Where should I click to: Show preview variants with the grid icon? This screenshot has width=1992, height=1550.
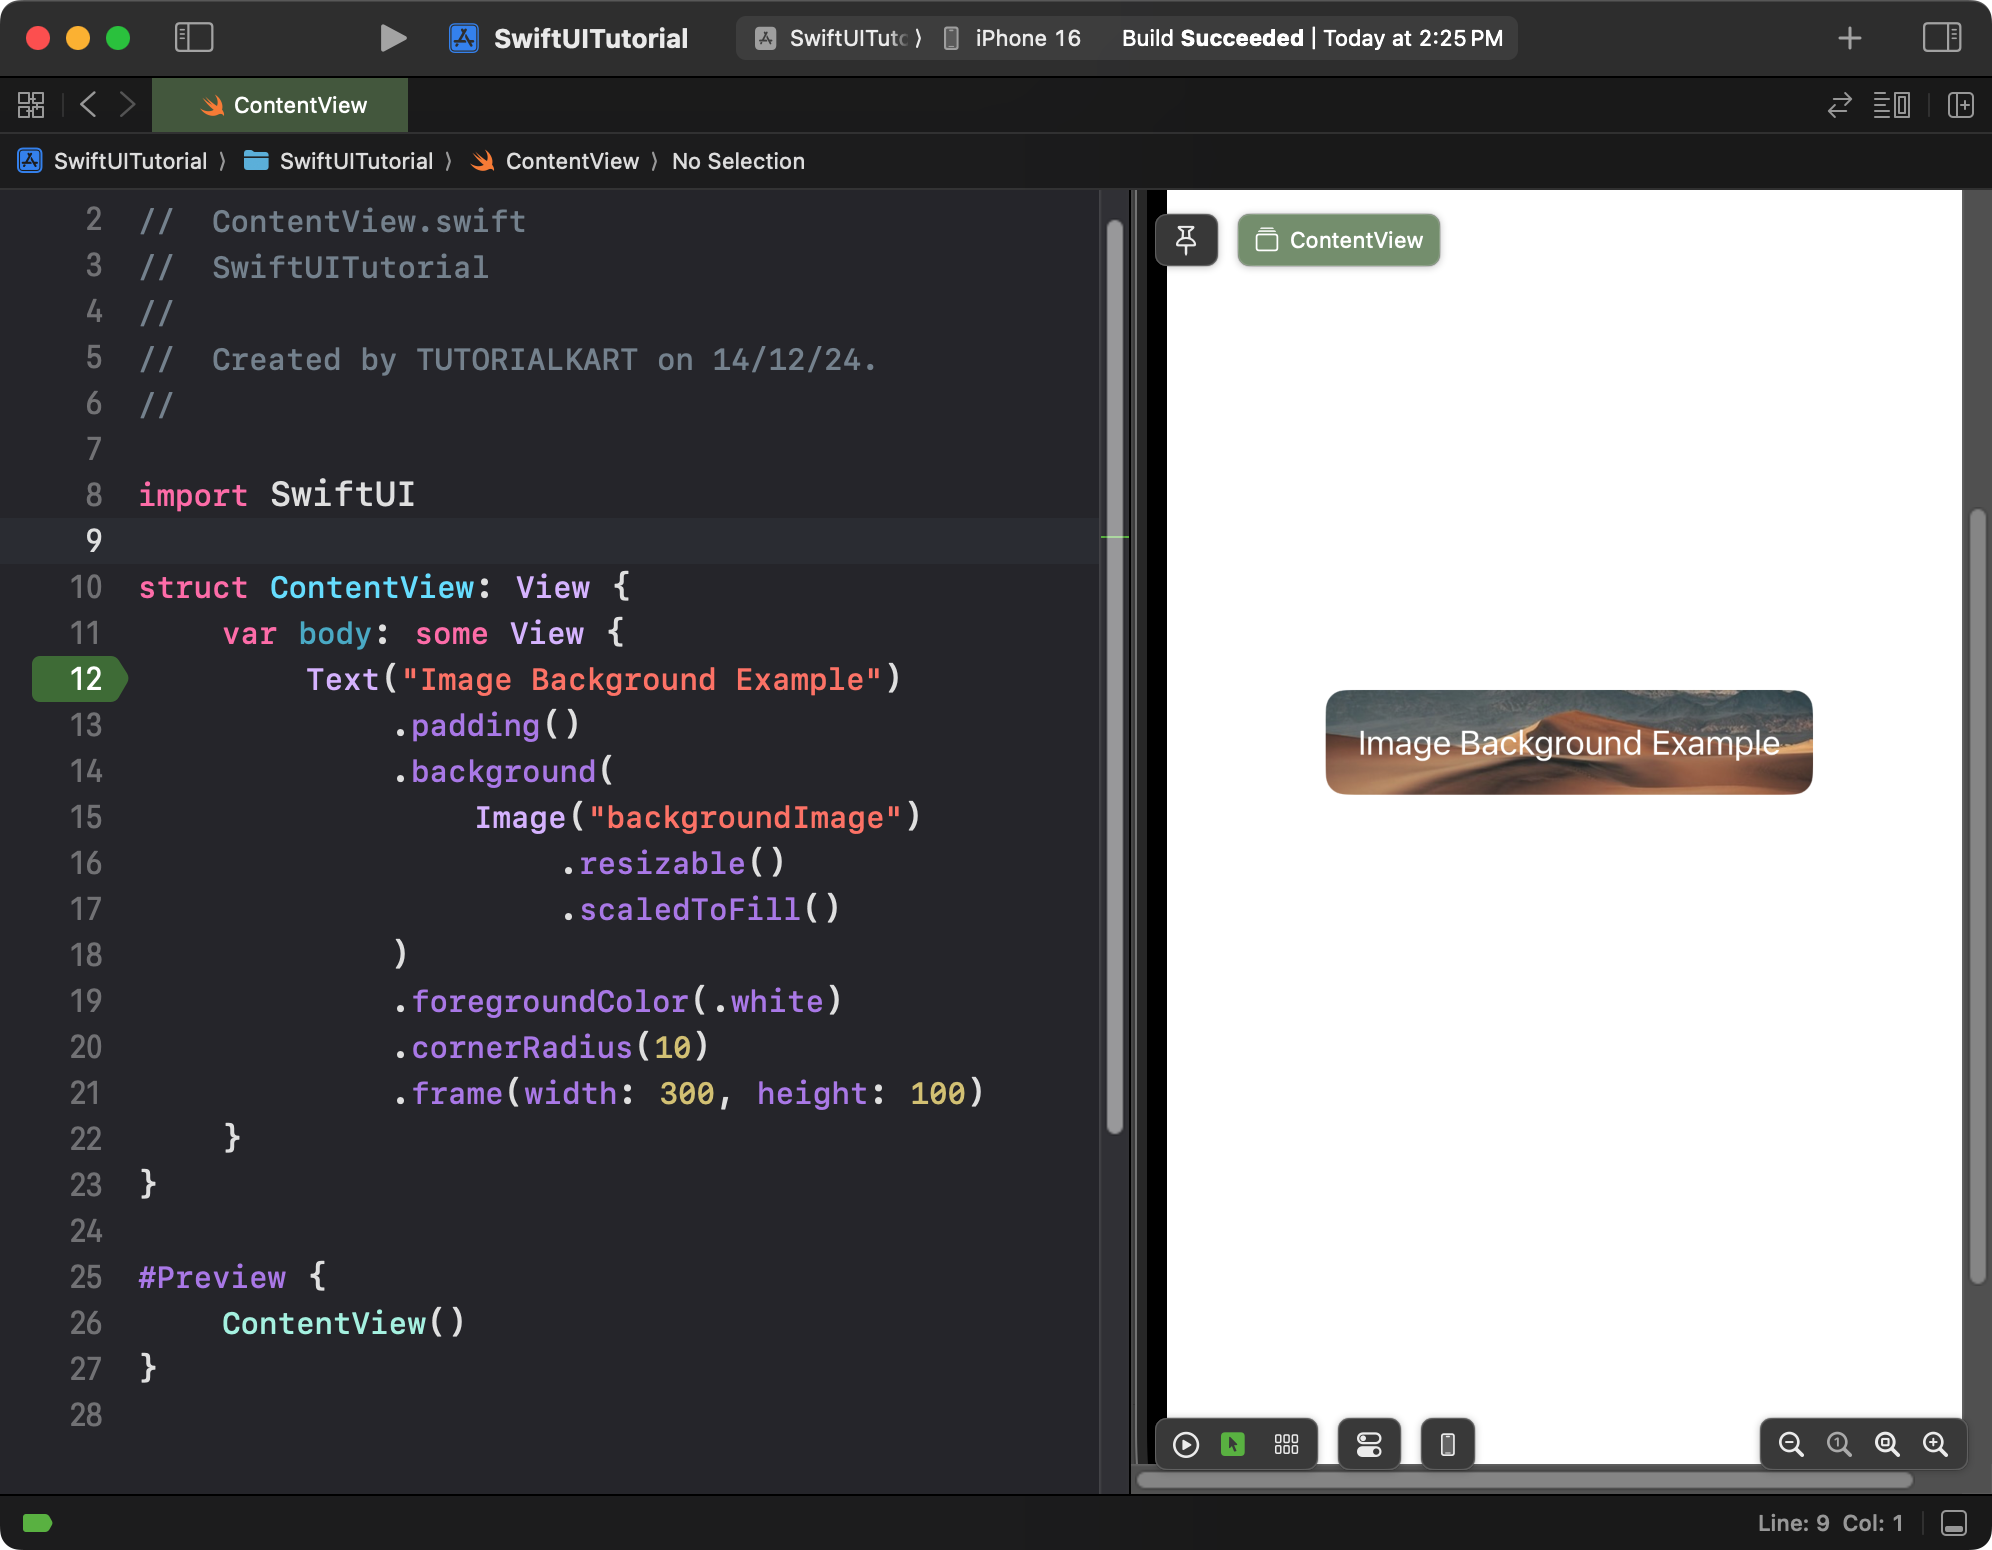[1286, 1444]
